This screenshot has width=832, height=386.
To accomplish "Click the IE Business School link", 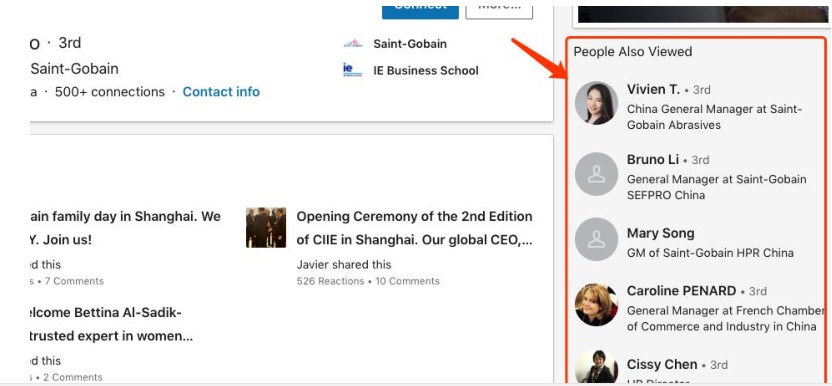I will pyautogui.click(x=426, y=70).
